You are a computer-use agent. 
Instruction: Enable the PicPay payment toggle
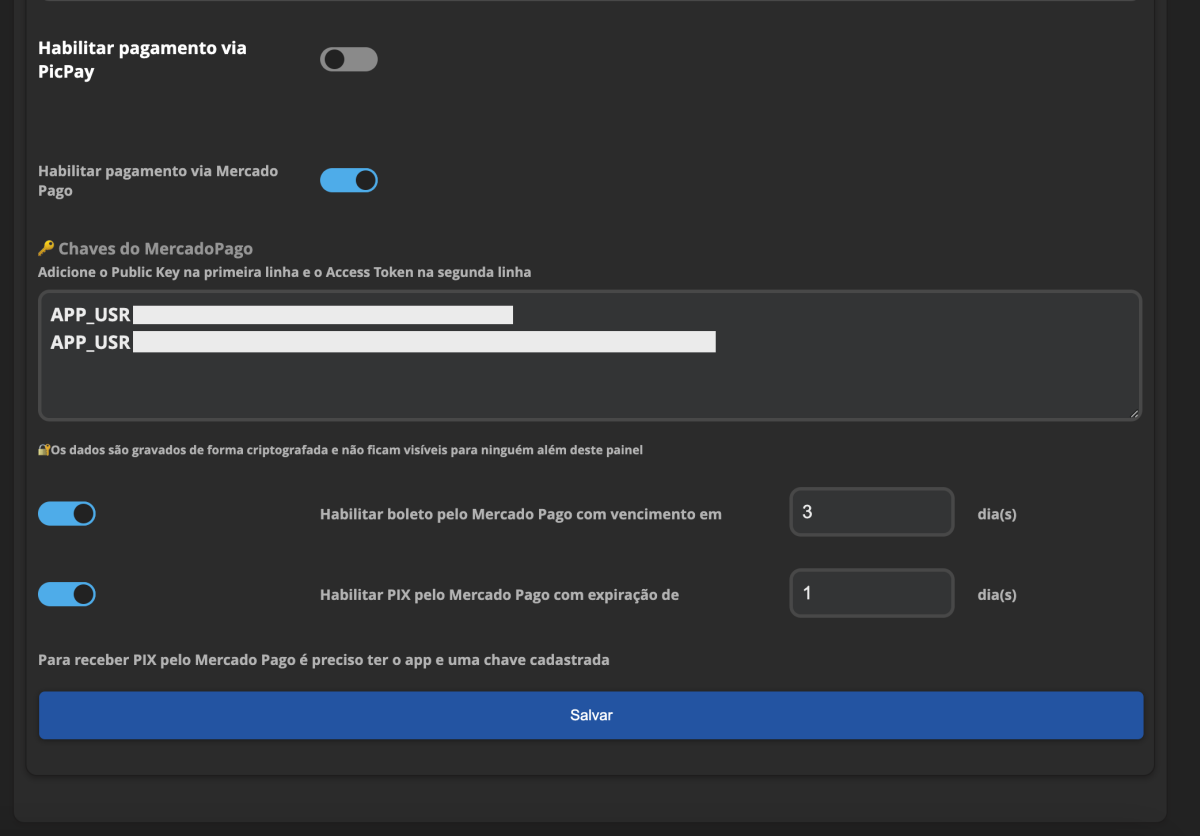click(349, 60)
